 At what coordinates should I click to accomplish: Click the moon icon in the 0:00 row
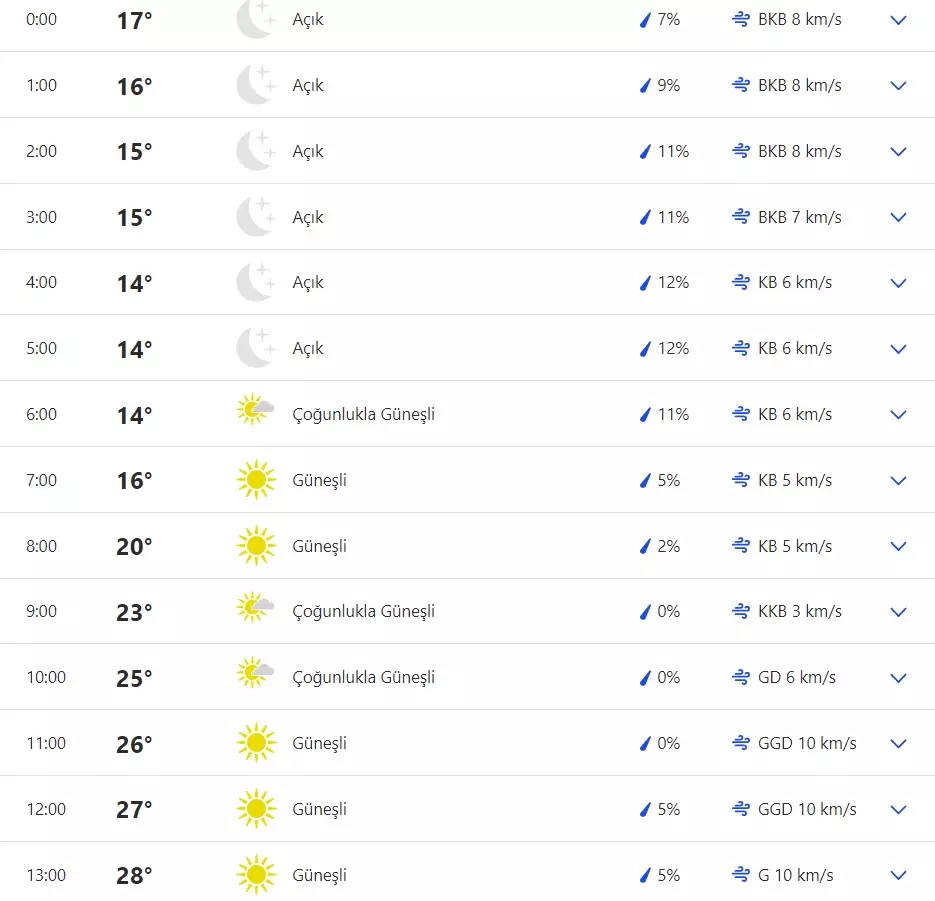pos(255,20)
